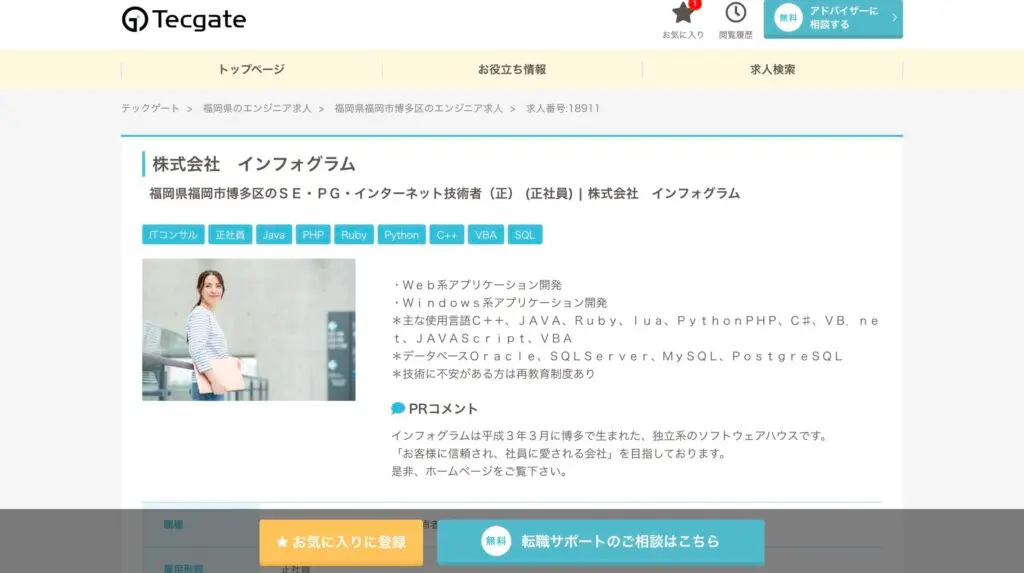Select the Ruby tag
1024x573 pixels.
[x=354, y=235]
